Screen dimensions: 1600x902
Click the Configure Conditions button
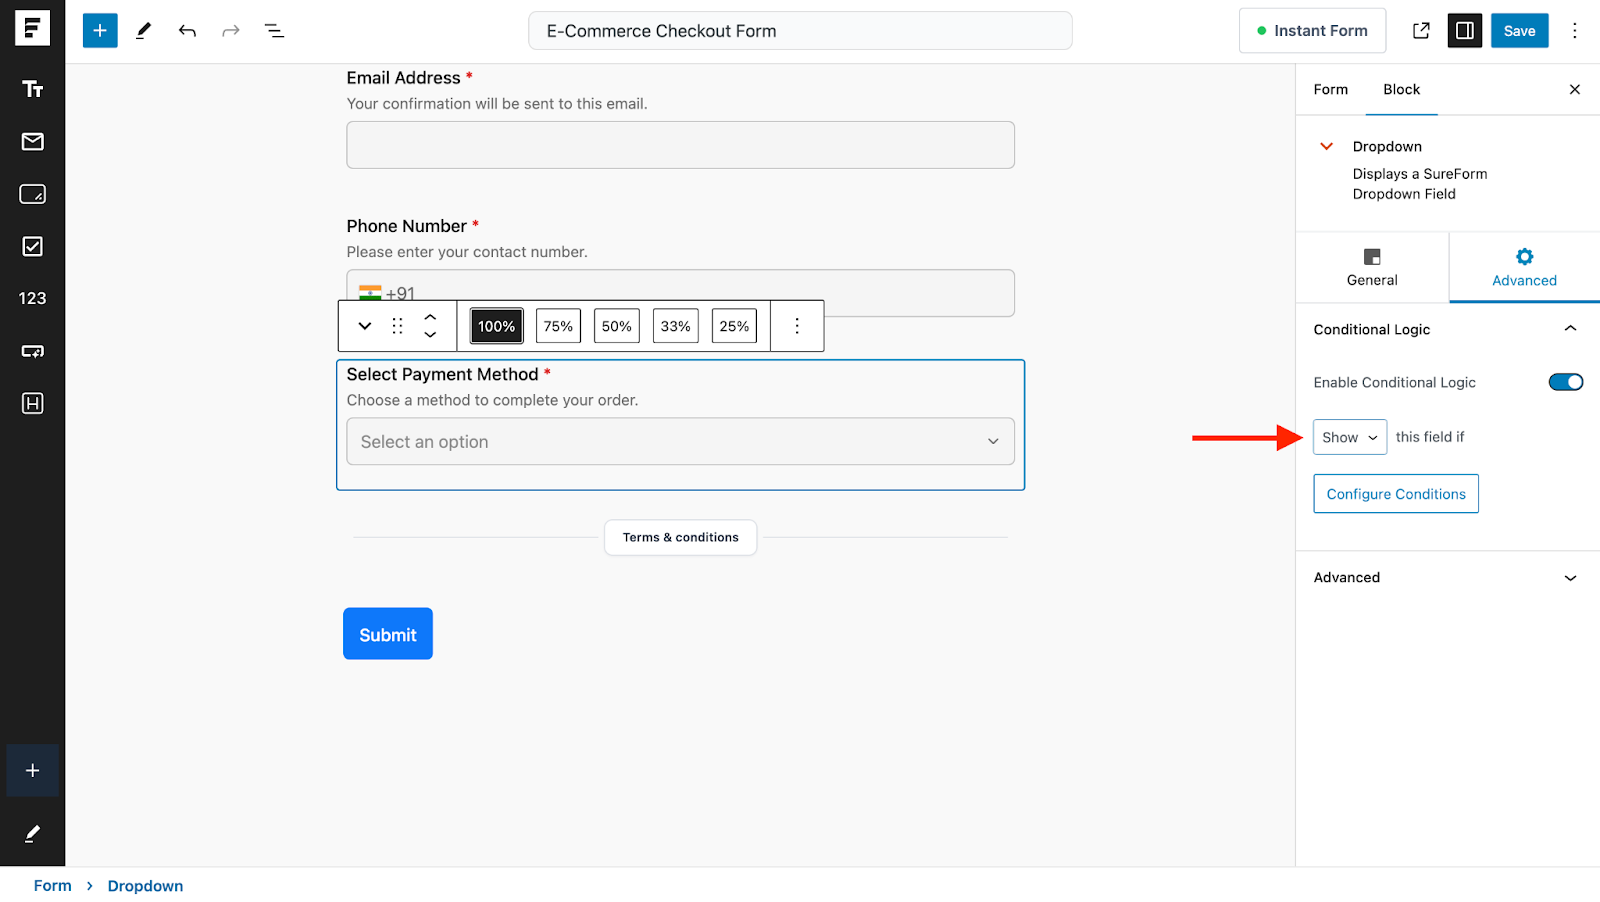click(x=1395, y=493)
